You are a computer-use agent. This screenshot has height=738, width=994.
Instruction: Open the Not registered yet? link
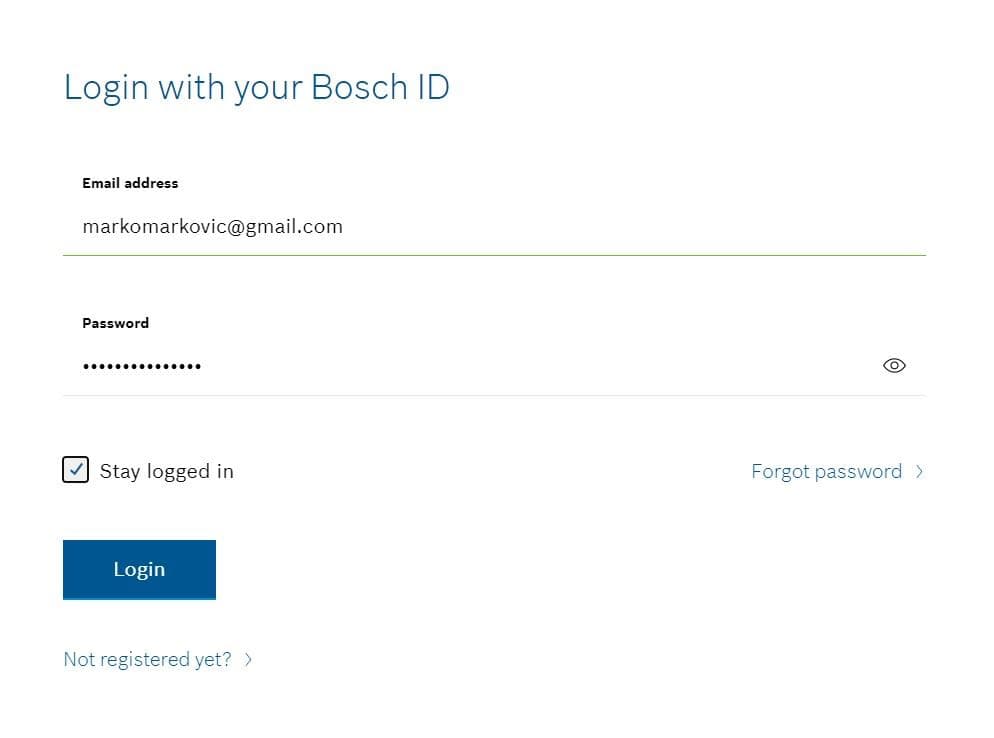click(147, 659)
